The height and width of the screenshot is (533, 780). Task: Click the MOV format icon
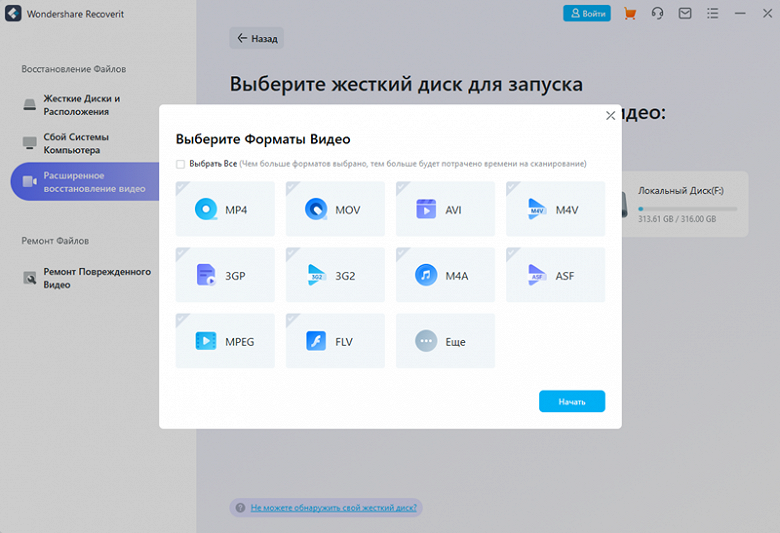[x=316, y=209]
